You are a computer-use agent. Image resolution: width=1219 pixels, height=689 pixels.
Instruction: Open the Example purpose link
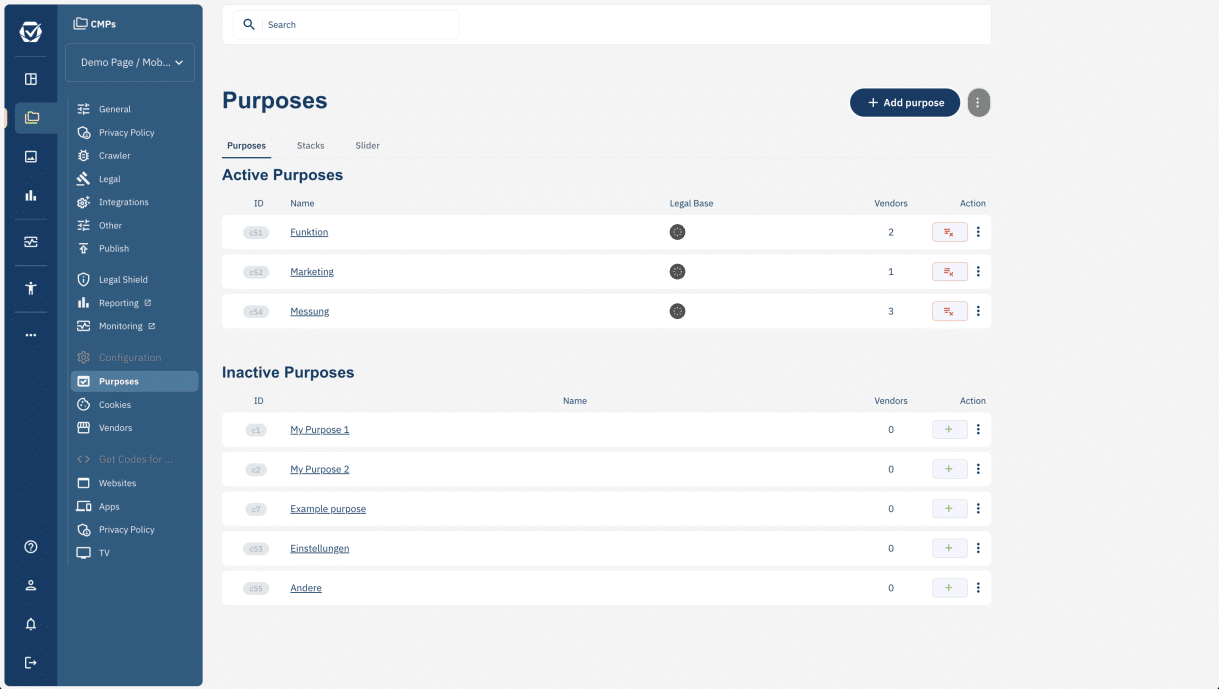328,509
